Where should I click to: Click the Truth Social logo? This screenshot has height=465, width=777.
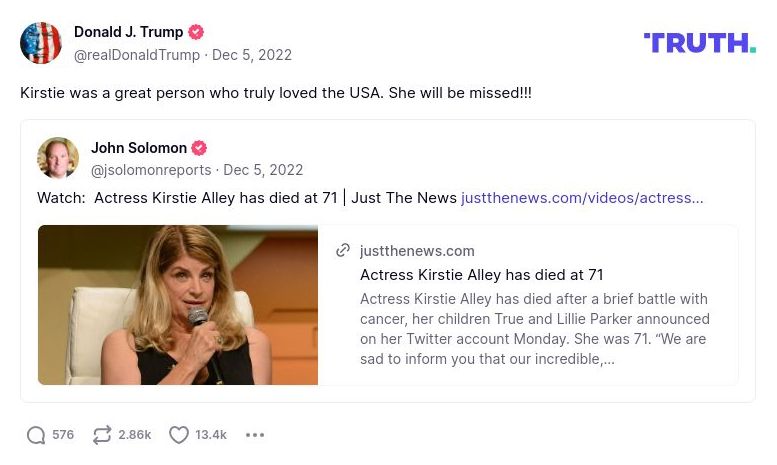coord(699,43)
